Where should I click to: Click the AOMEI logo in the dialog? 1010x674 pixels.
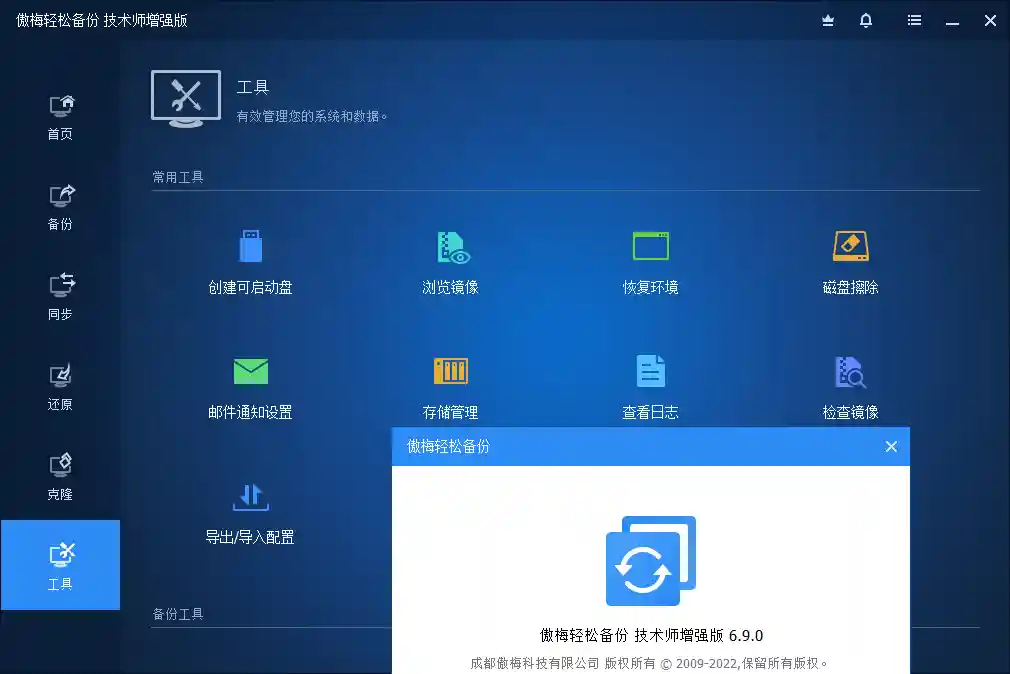[650, 561]
